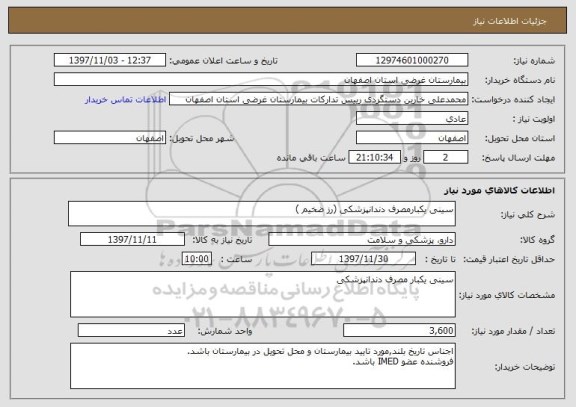The width and height of the screenshot is (576, 407).
Task: Select the need number field 12974601000270
Action: click(412, 60)
